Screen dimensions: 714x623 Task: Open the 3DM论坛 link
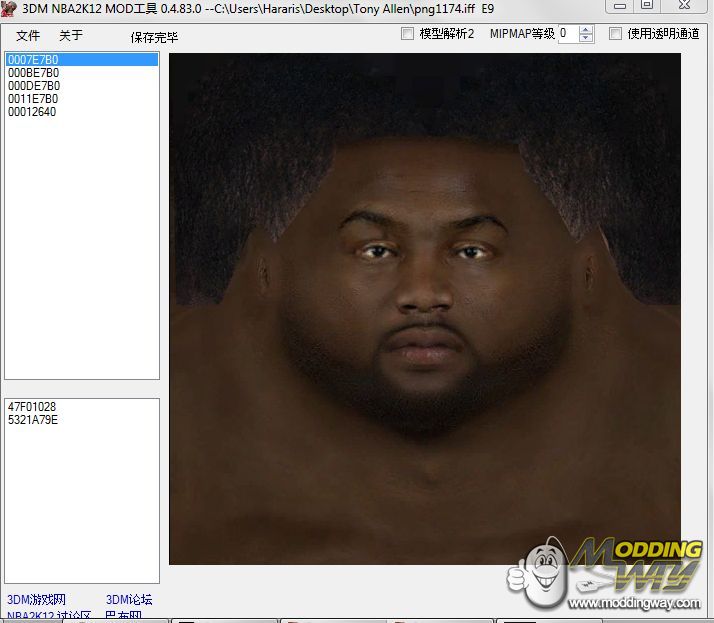[129, 600]
